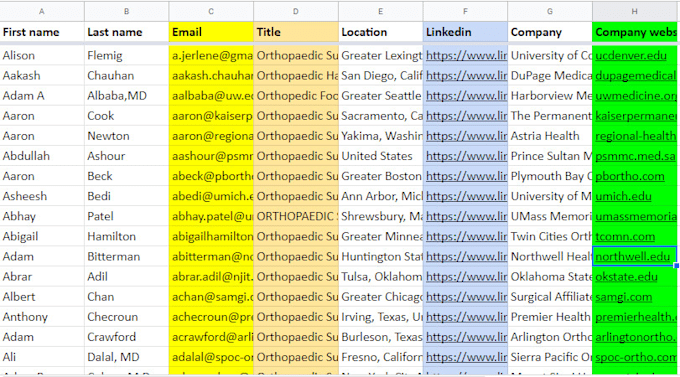Select first name cell 'Alison'
Image resolution: width=680 pixels, height=377 pixels.
tap(42, 56)
